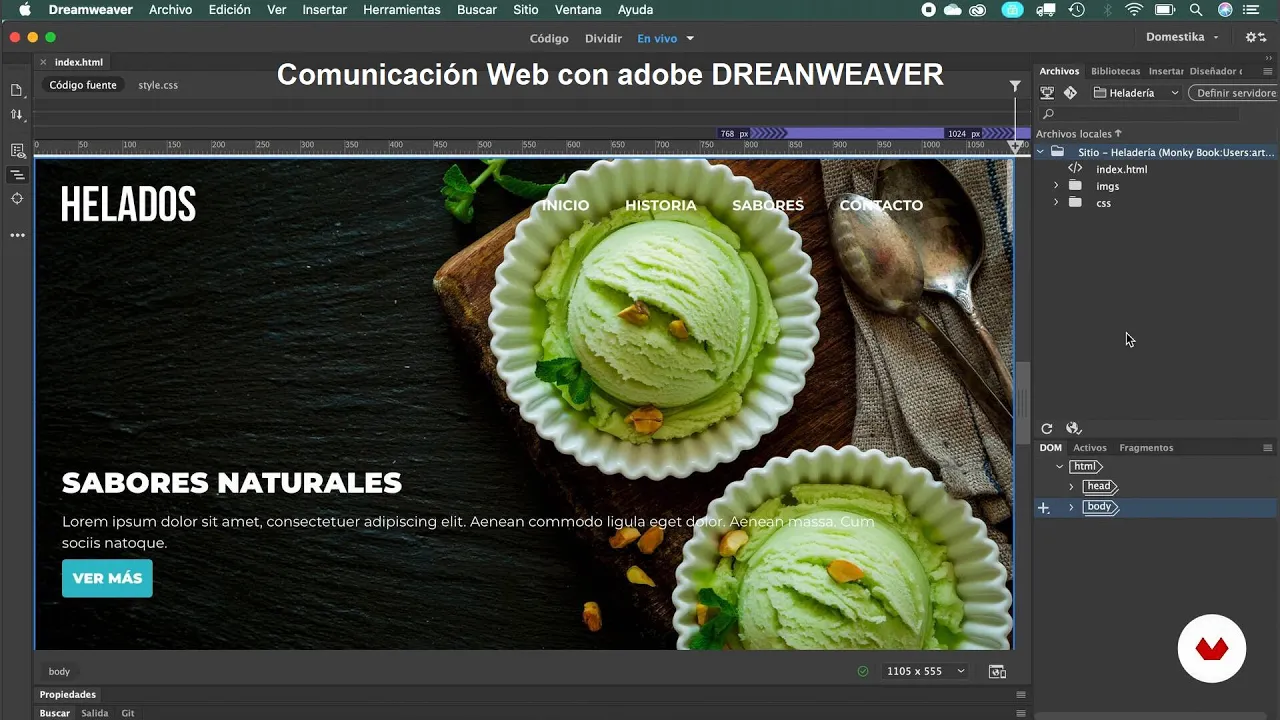Switch to Salida tab
The image size is (1280, 720).
pos(95,713)
